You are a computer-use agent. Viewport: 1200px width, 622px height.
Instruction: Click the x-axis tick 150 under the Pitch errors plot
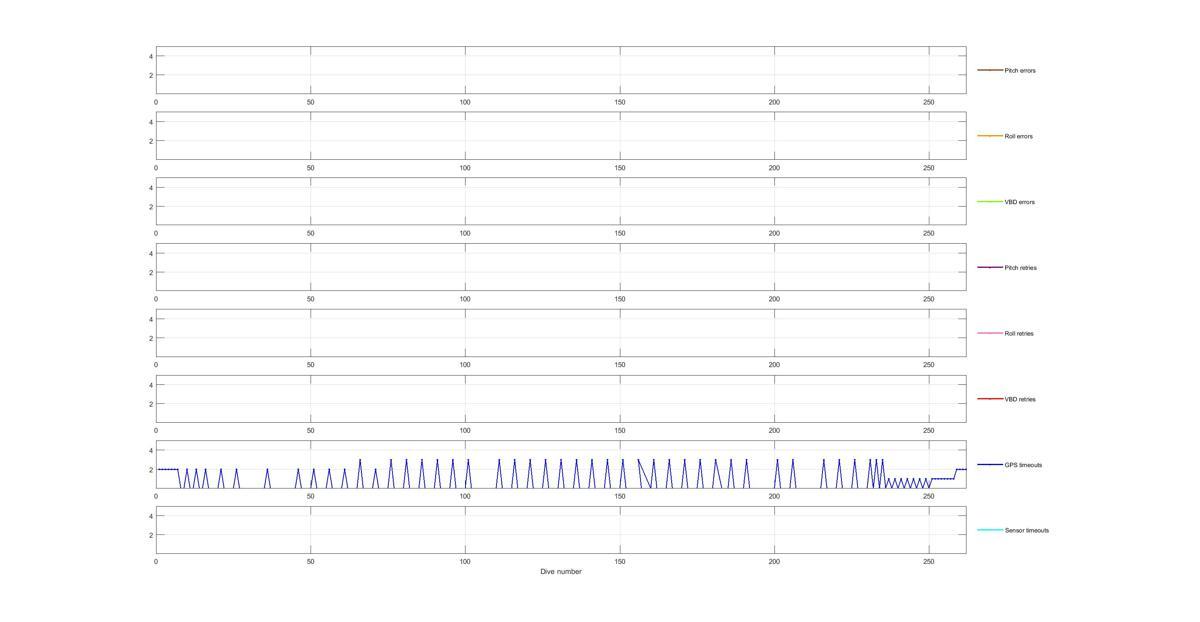click(620, 102)
